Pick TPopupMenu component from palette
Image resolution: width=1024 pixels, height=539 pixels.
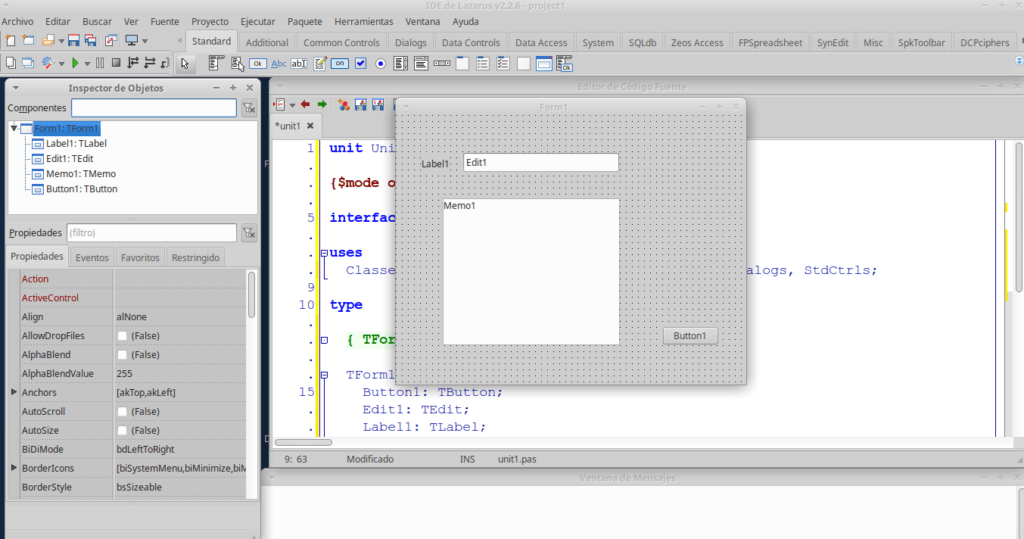click(237, 64)
